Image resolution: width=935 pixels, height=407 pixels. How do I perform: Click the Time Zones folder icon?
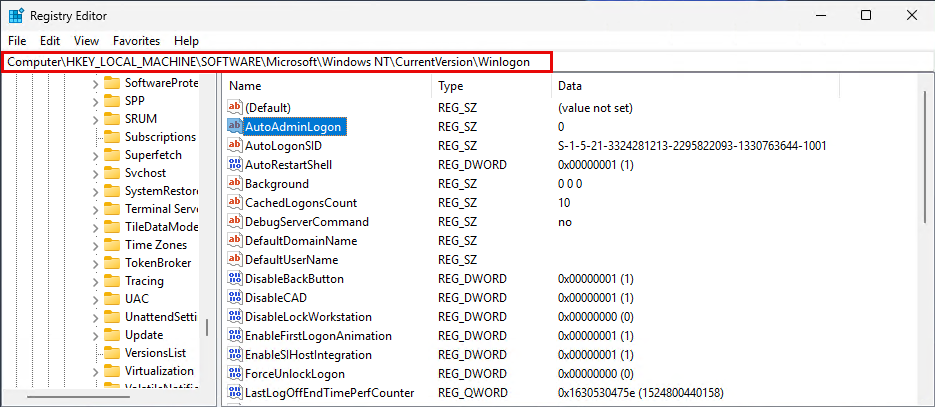click(112, 245)
